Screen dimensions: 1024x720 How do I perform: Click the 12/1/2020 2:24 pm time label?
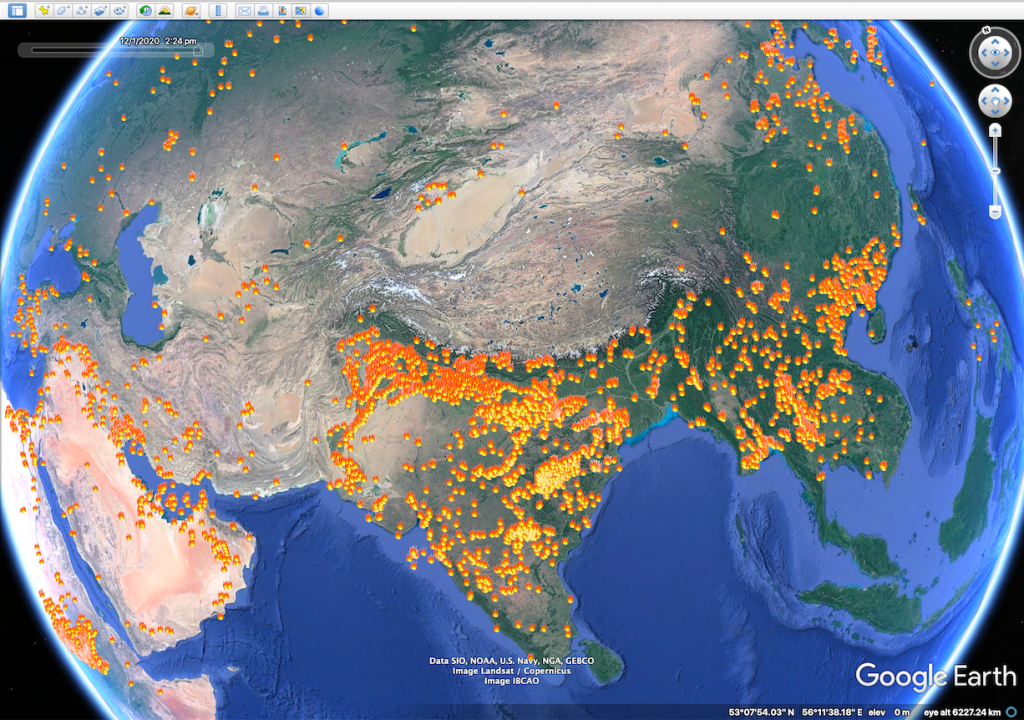pos(158,41)
